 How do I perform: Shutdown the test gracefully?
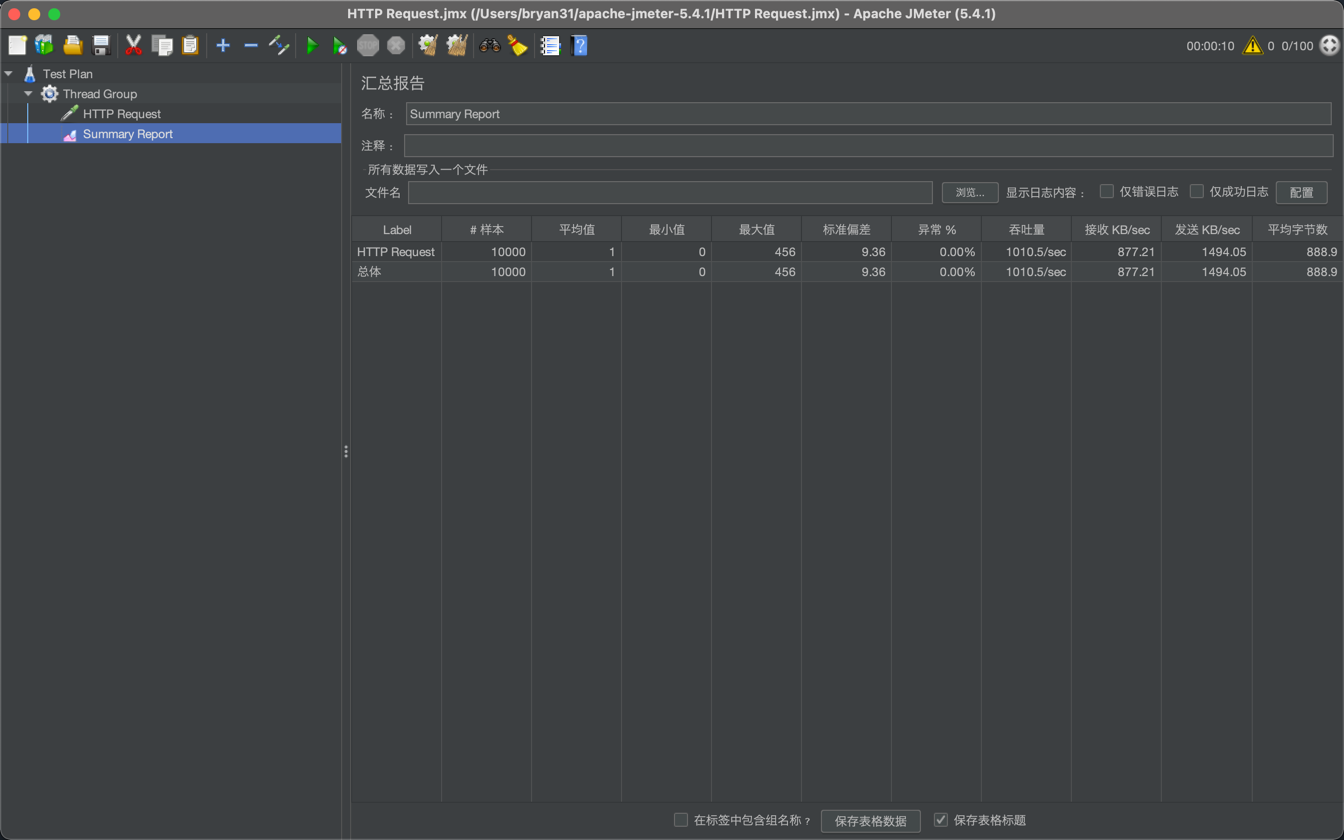395,45
